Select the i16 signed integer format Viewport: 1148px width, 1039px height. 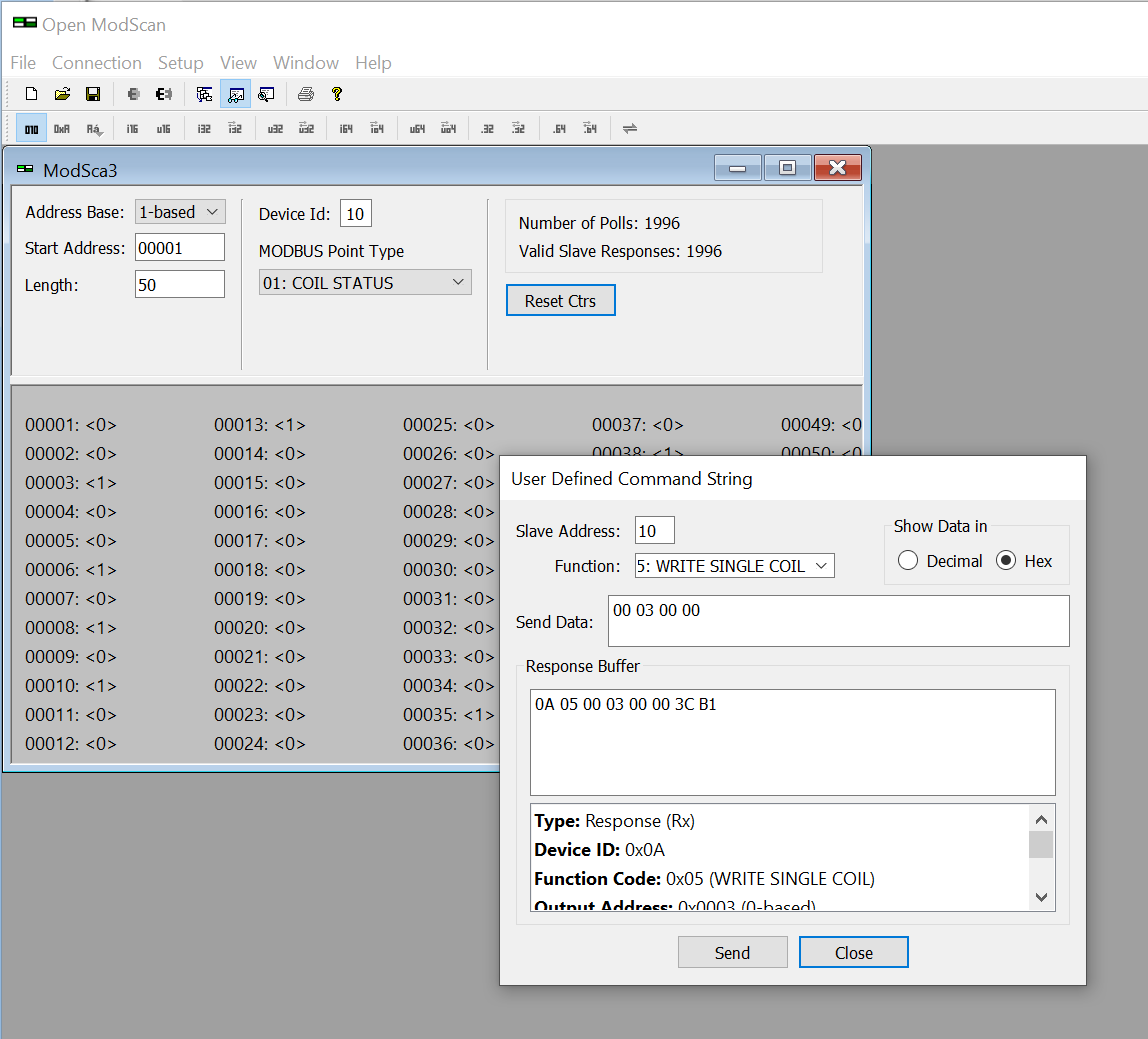(x=133, y=129)
